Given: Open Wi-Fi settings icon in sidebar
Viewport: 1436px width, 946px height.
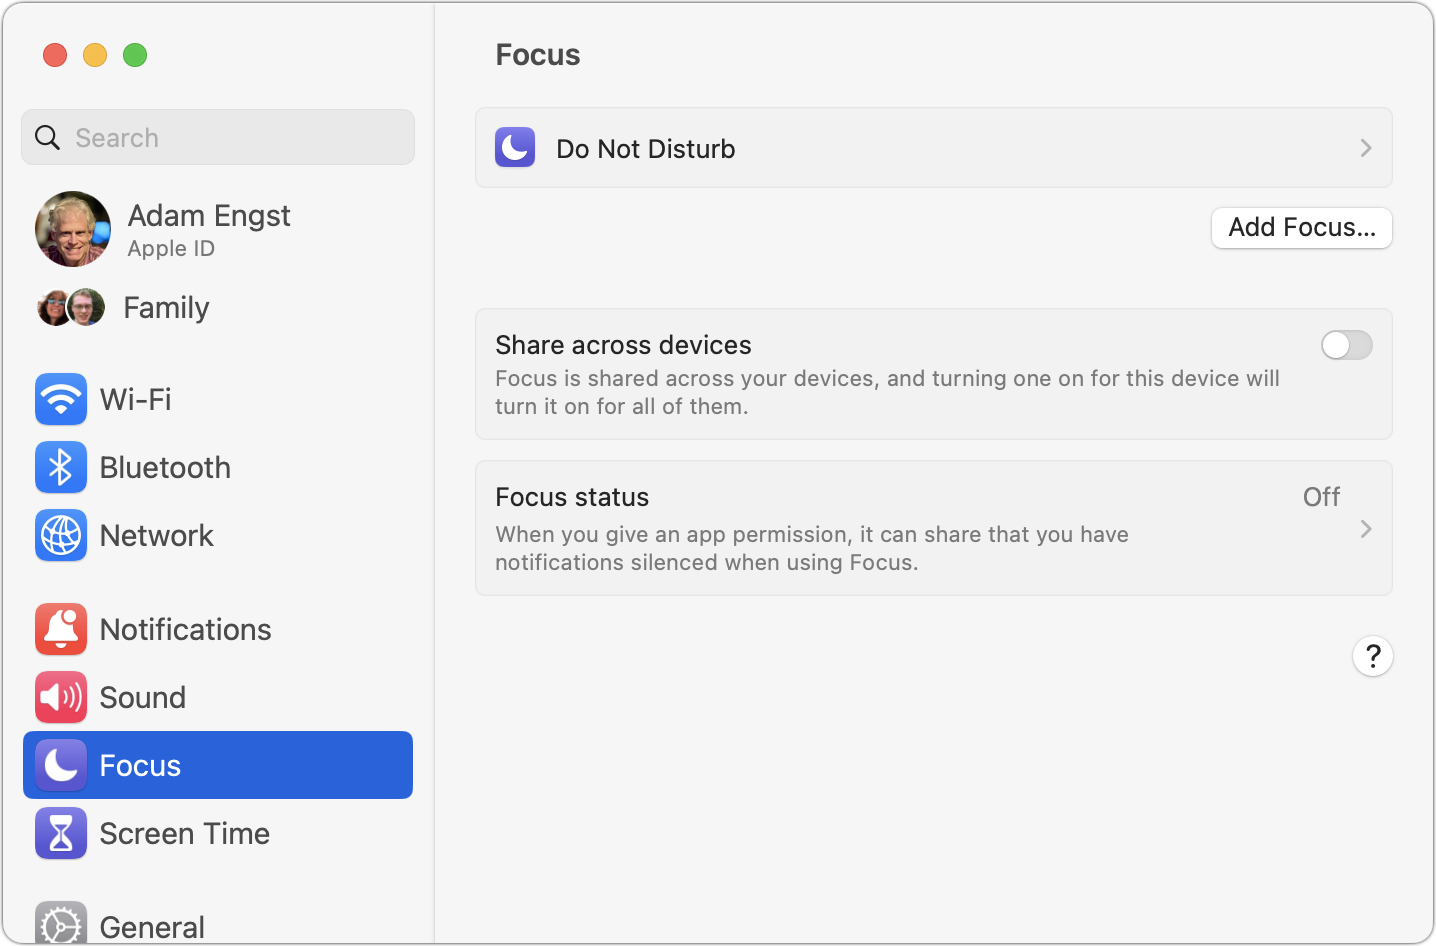Looking at the screenshot, I should click(x=61, y=399).
